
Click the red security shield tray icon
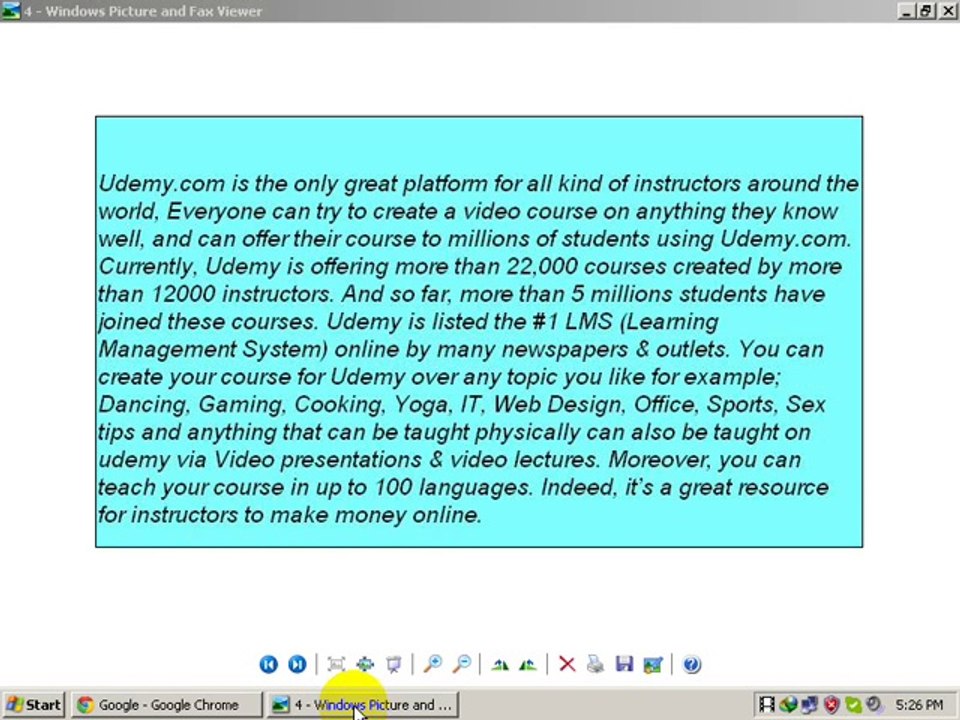(831, 705)
